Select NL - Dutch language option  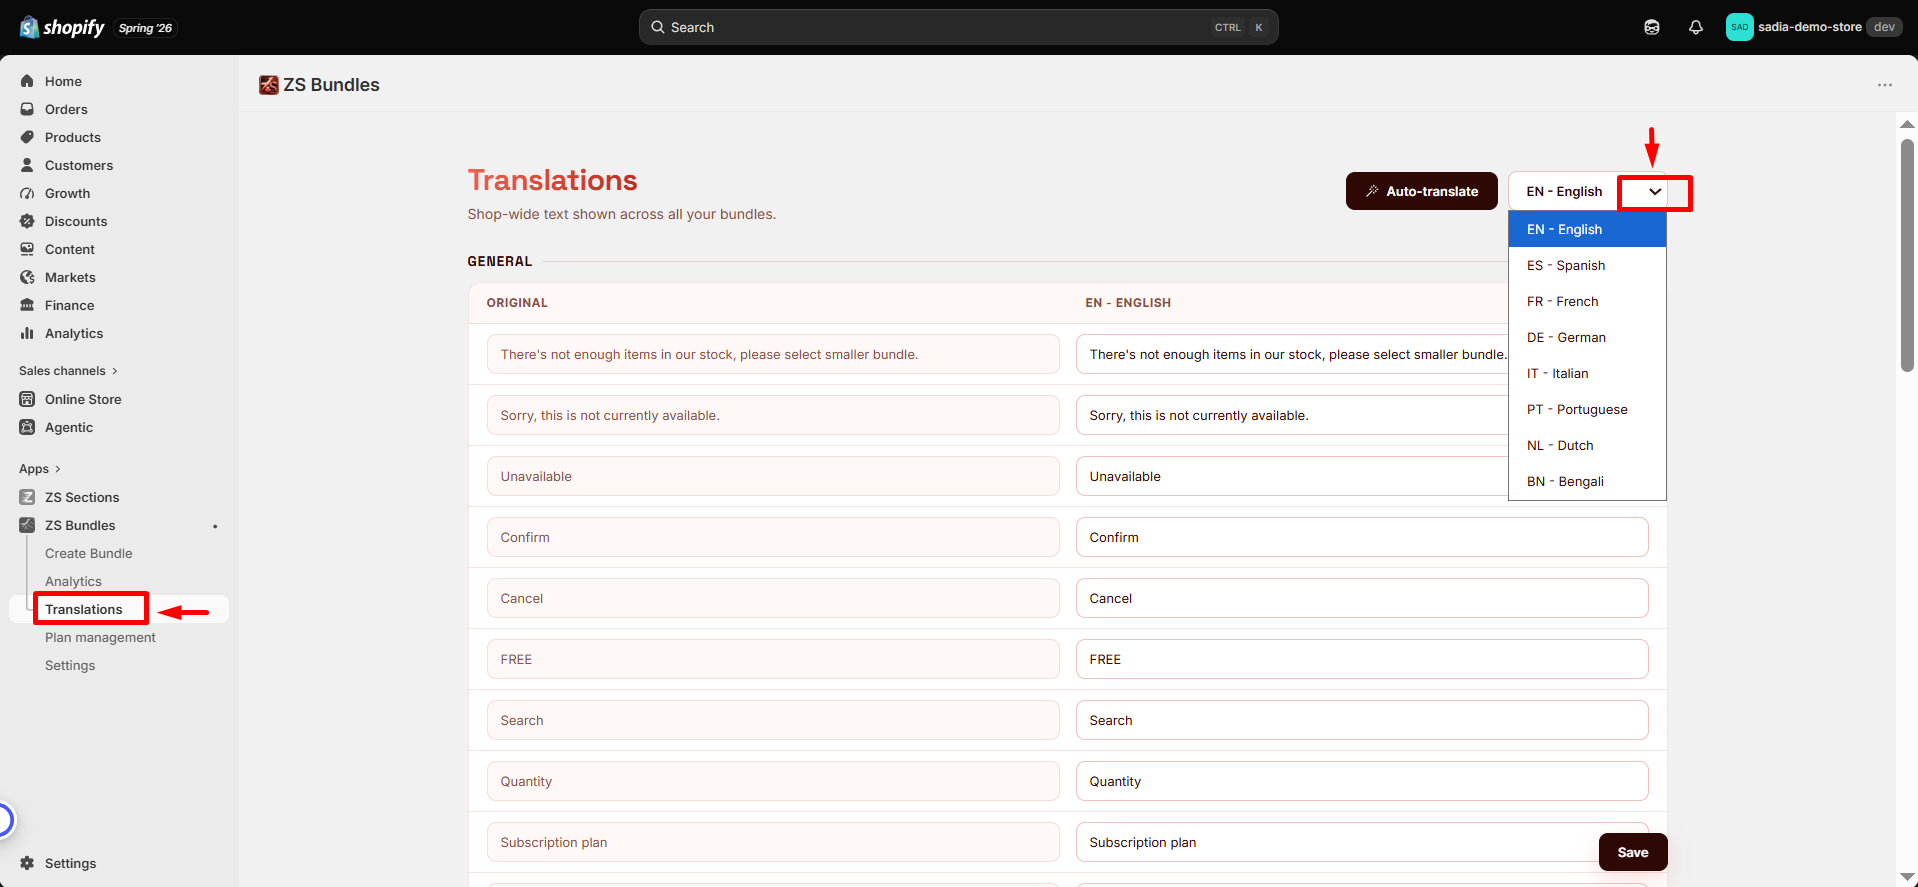pos(1587,445)
